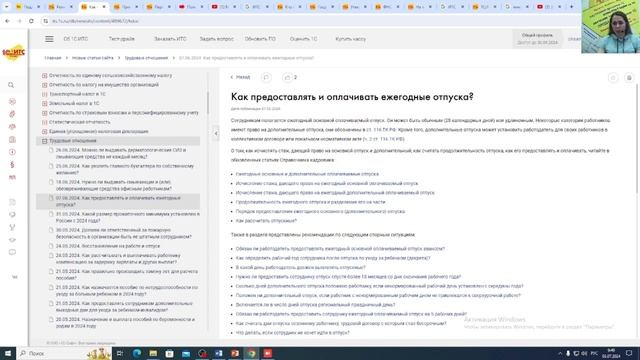
Task: Expand Единая (упрощенная) налоговая декларация node
Action: click(x=44, y=131)
